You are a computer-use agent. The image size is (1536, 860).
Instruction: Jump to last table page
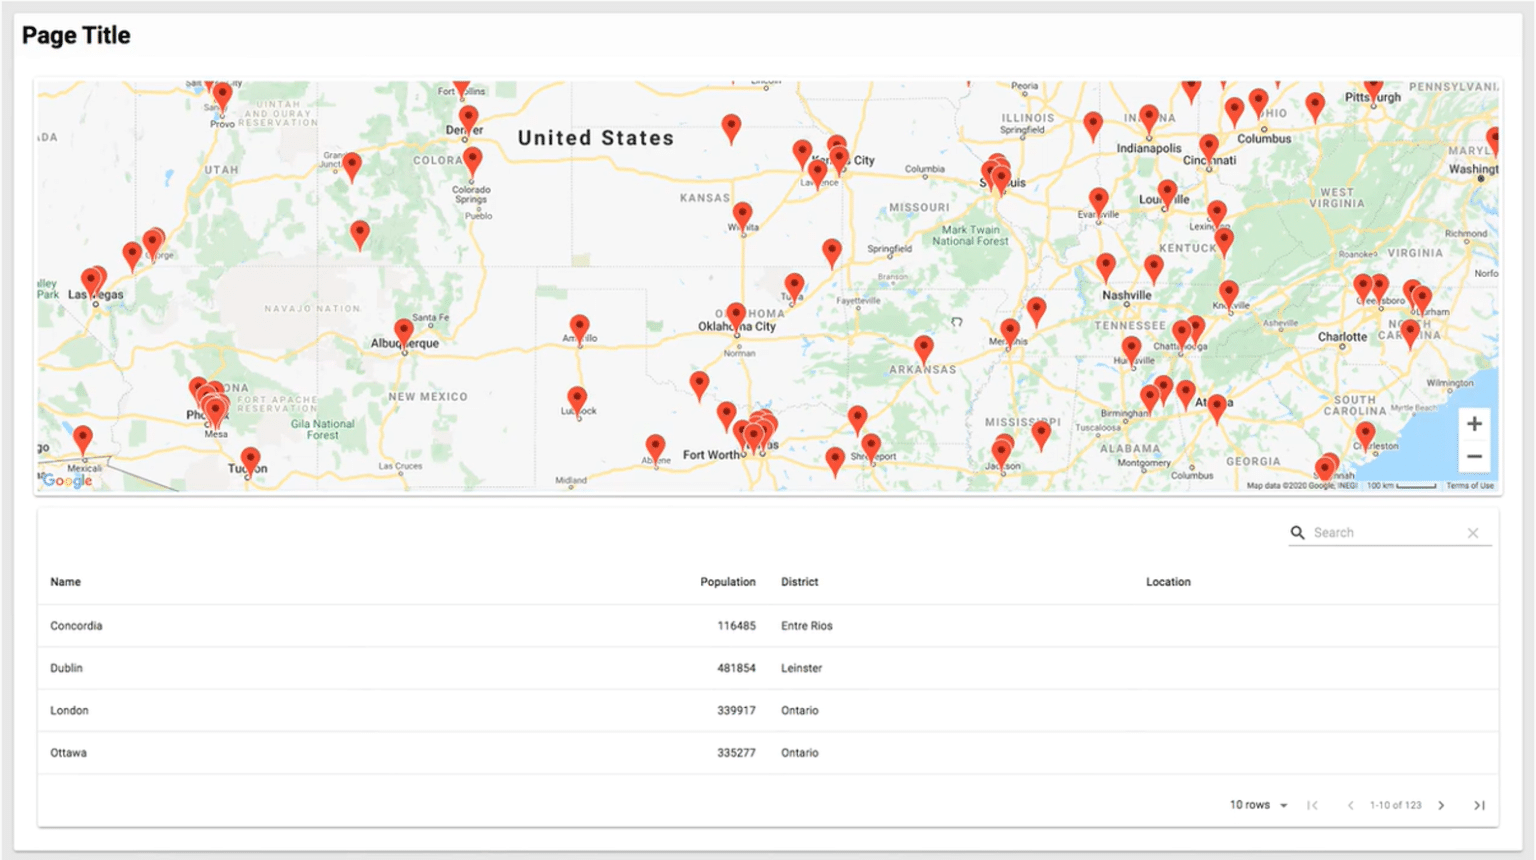pos(1479,805)
